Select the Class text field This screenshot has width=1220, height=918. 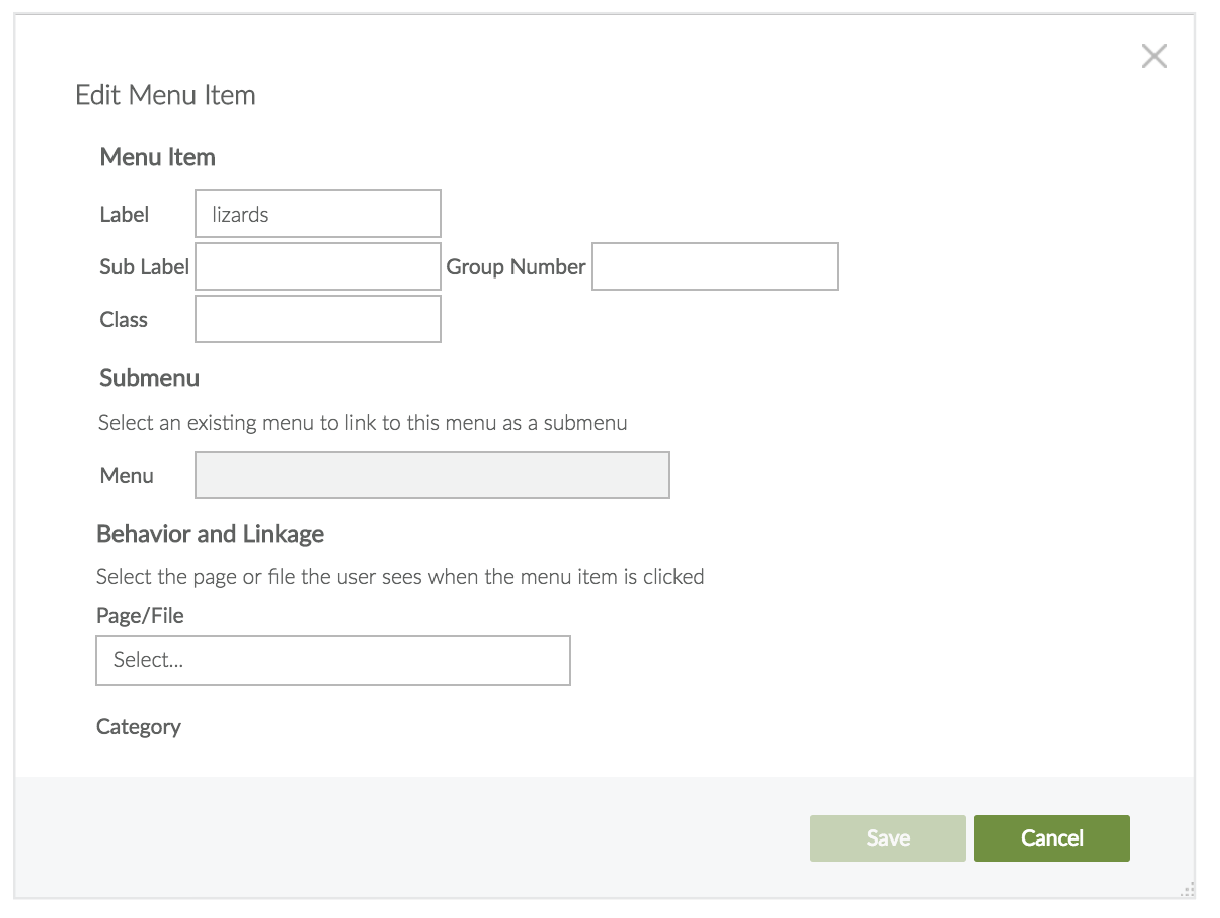[x=318, y=320]
